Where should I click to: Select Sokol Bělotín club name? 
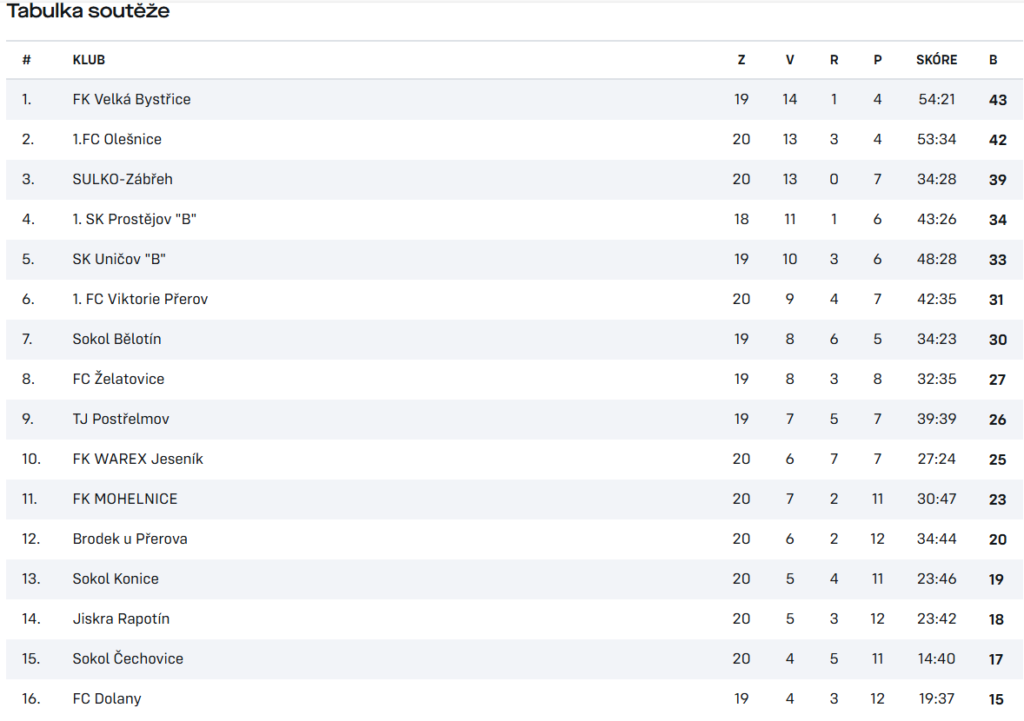click(x=117, y=338)
